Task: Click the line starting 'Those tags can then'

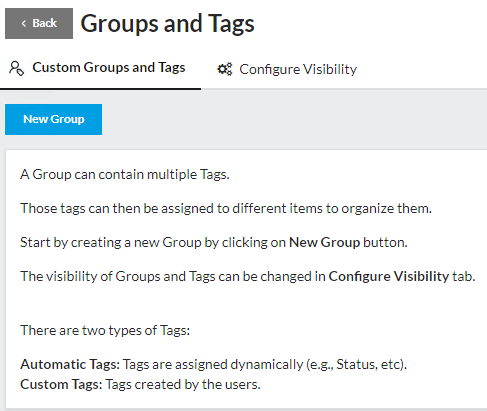Action: (226, 208)
